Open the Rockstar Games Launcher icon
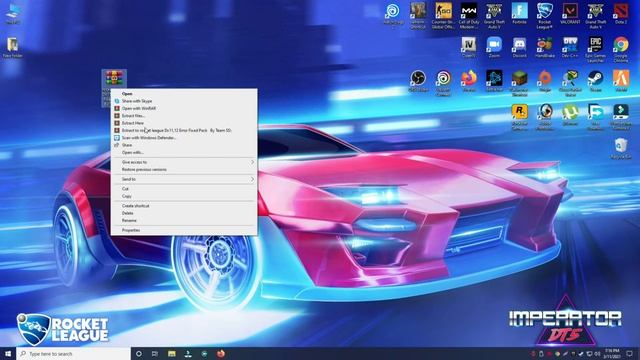Image resolution: width=640 pixels, height=360 pixels. point(519,117)
